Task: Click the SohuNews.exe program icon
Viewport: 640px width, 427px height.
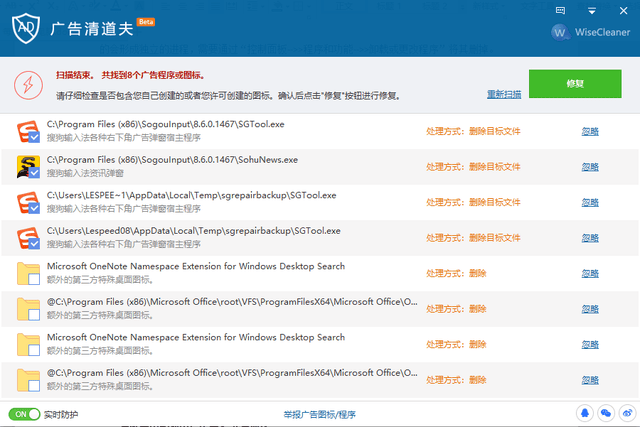Action: (28, 167)
